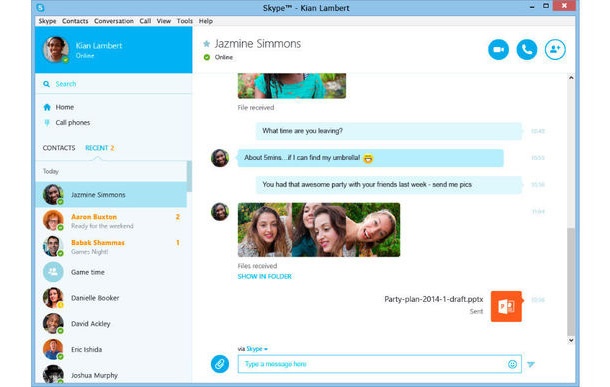
Task: Click the Party-plan-2014-1-draft.pptx file name
Action: (434, 299)
